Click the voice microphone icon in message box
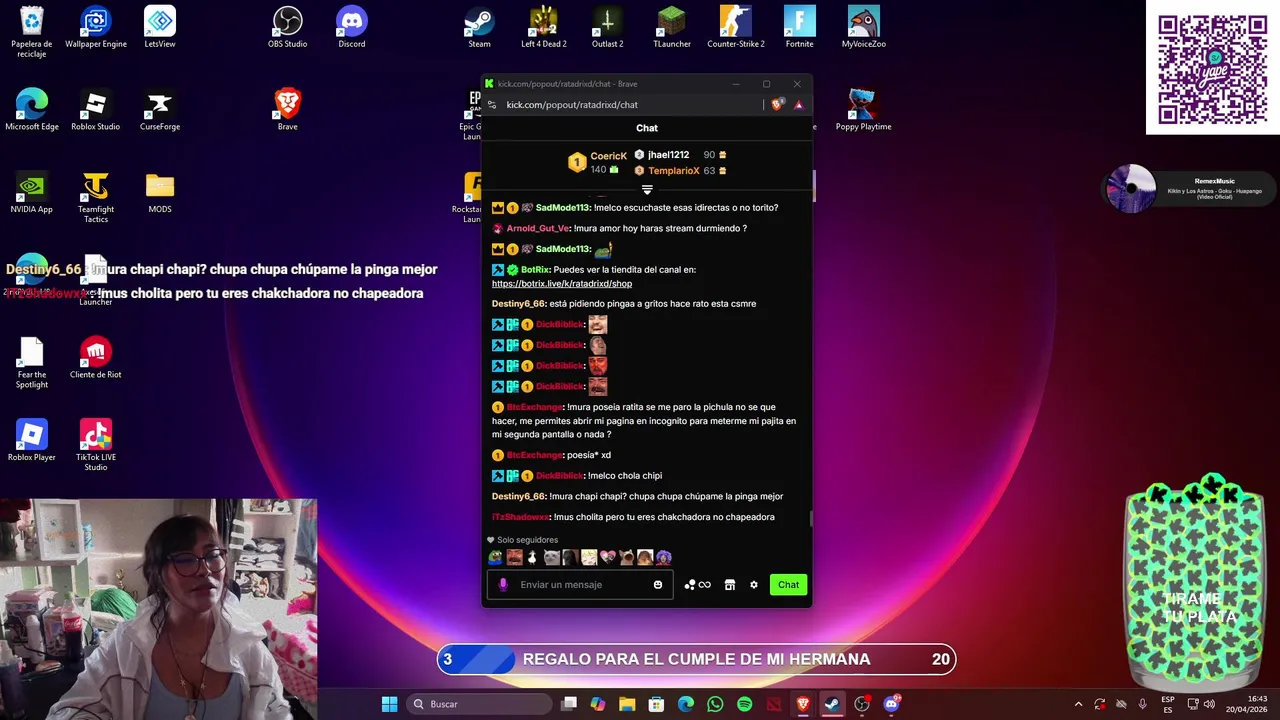Image resolution: width=1280 pixels, height=720 pixels. pos(503,585)
